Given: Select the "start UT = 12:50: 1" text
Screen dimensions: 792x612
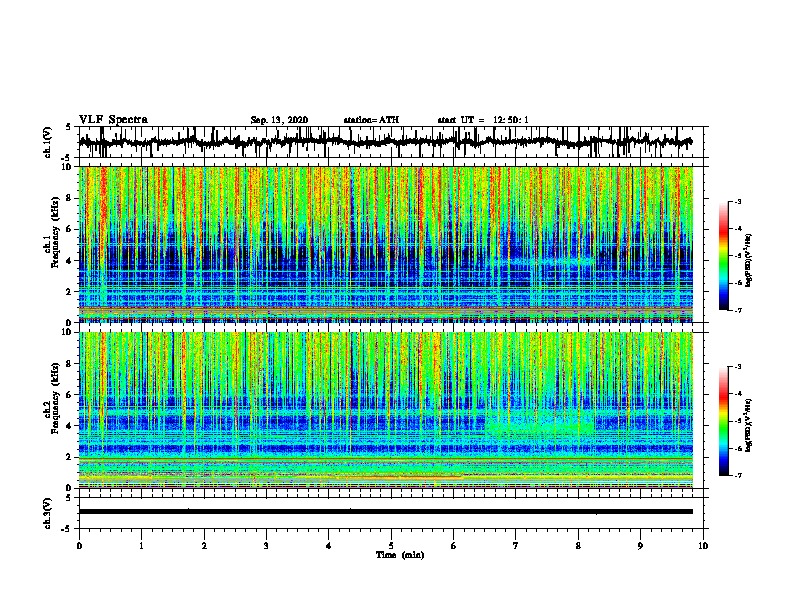Looking at the screenshot, I should pyautogui.click(x=483, y=120).
